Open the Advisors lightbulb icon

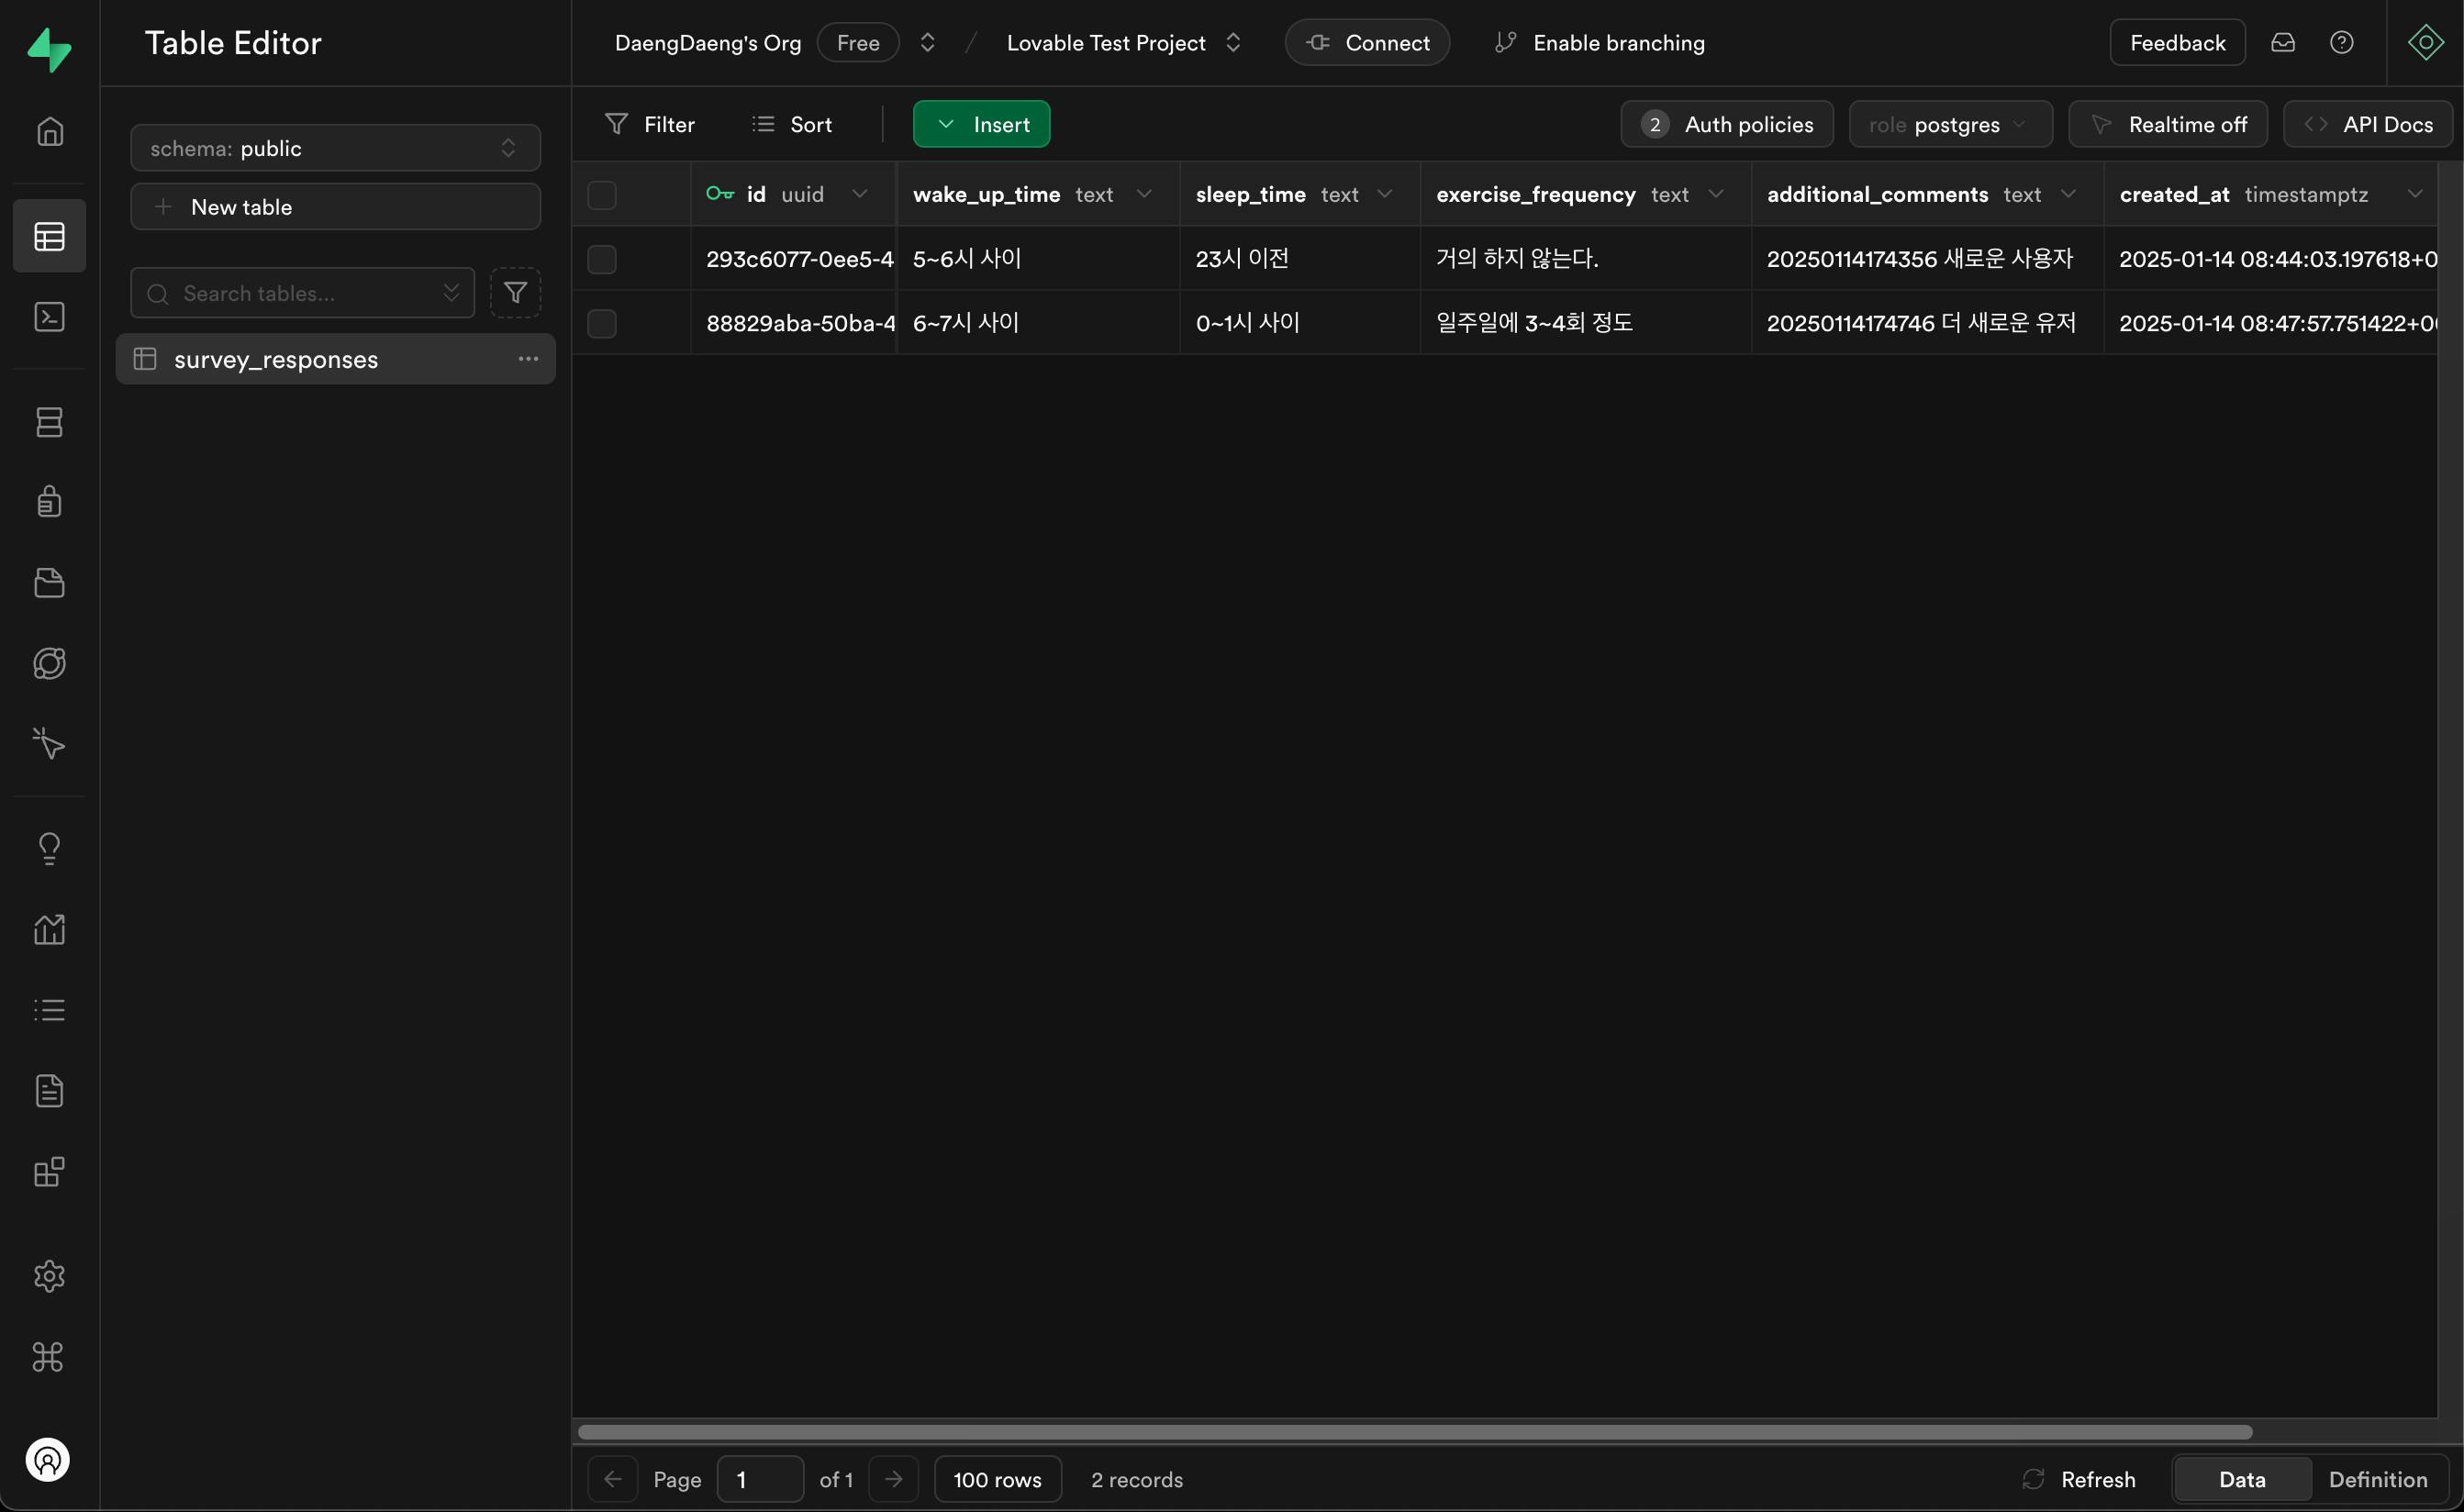coord(49,849)
